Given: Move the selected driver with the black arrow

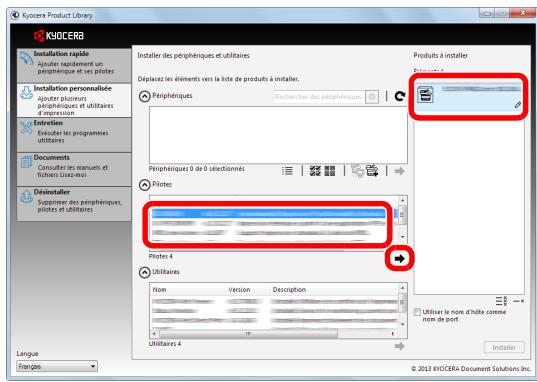Looking at the screenshot, I should pyautogui.click(x=399, y=259).
